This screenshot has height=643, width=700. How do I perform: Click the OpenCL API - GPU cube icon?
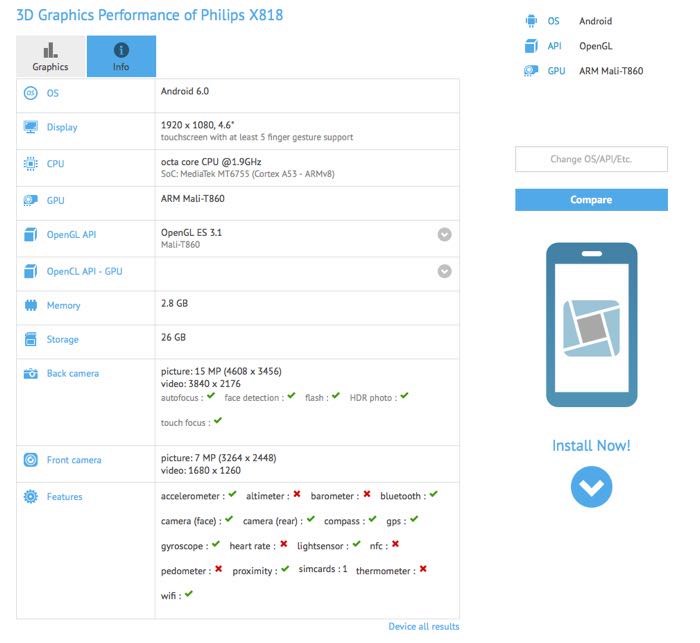coord(31,271)
